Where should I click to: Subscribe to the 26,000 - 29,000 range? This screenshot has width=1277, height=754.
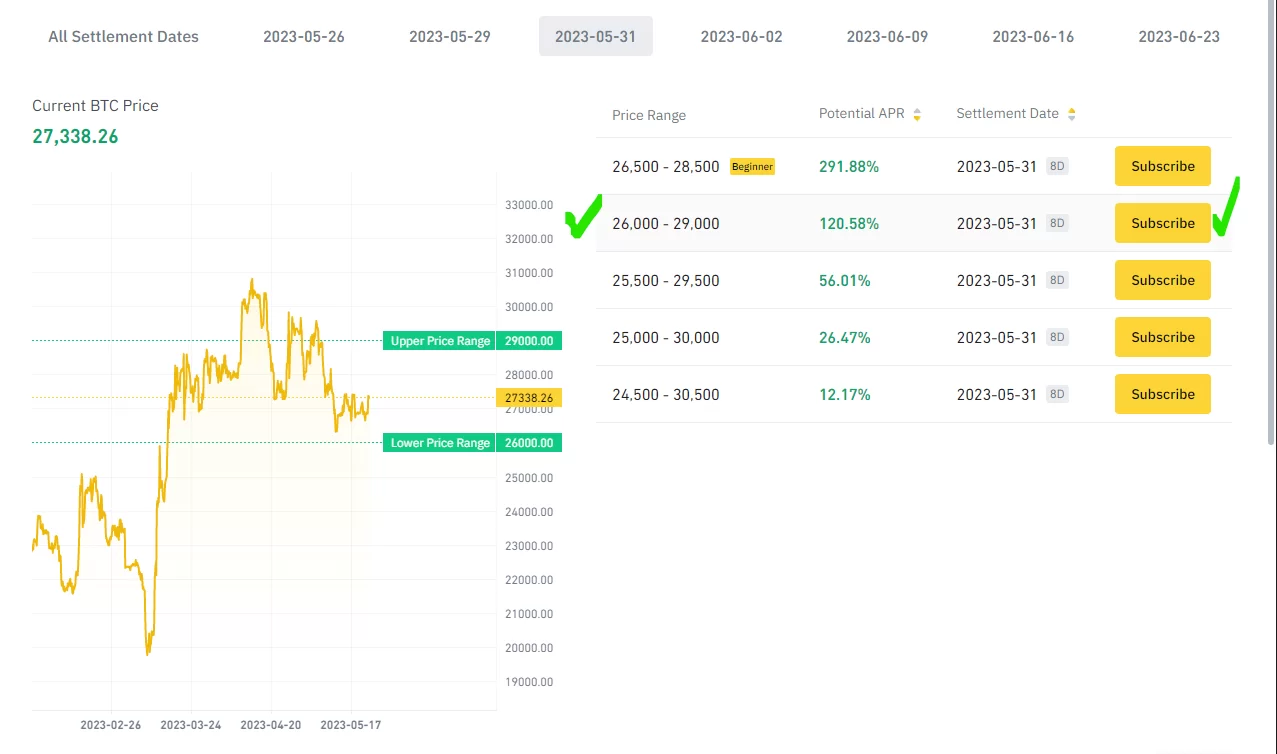(1162, 224)
